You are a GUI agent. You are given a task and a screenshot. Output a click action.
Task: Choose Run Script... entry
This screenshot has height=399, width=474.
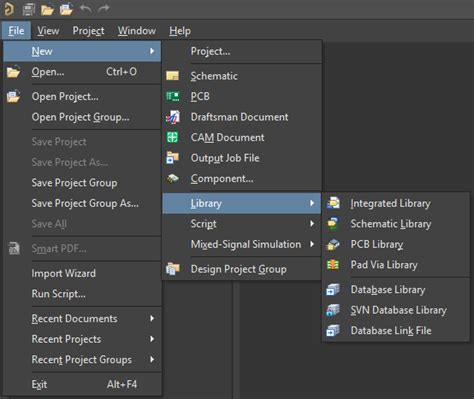[82, 294]
